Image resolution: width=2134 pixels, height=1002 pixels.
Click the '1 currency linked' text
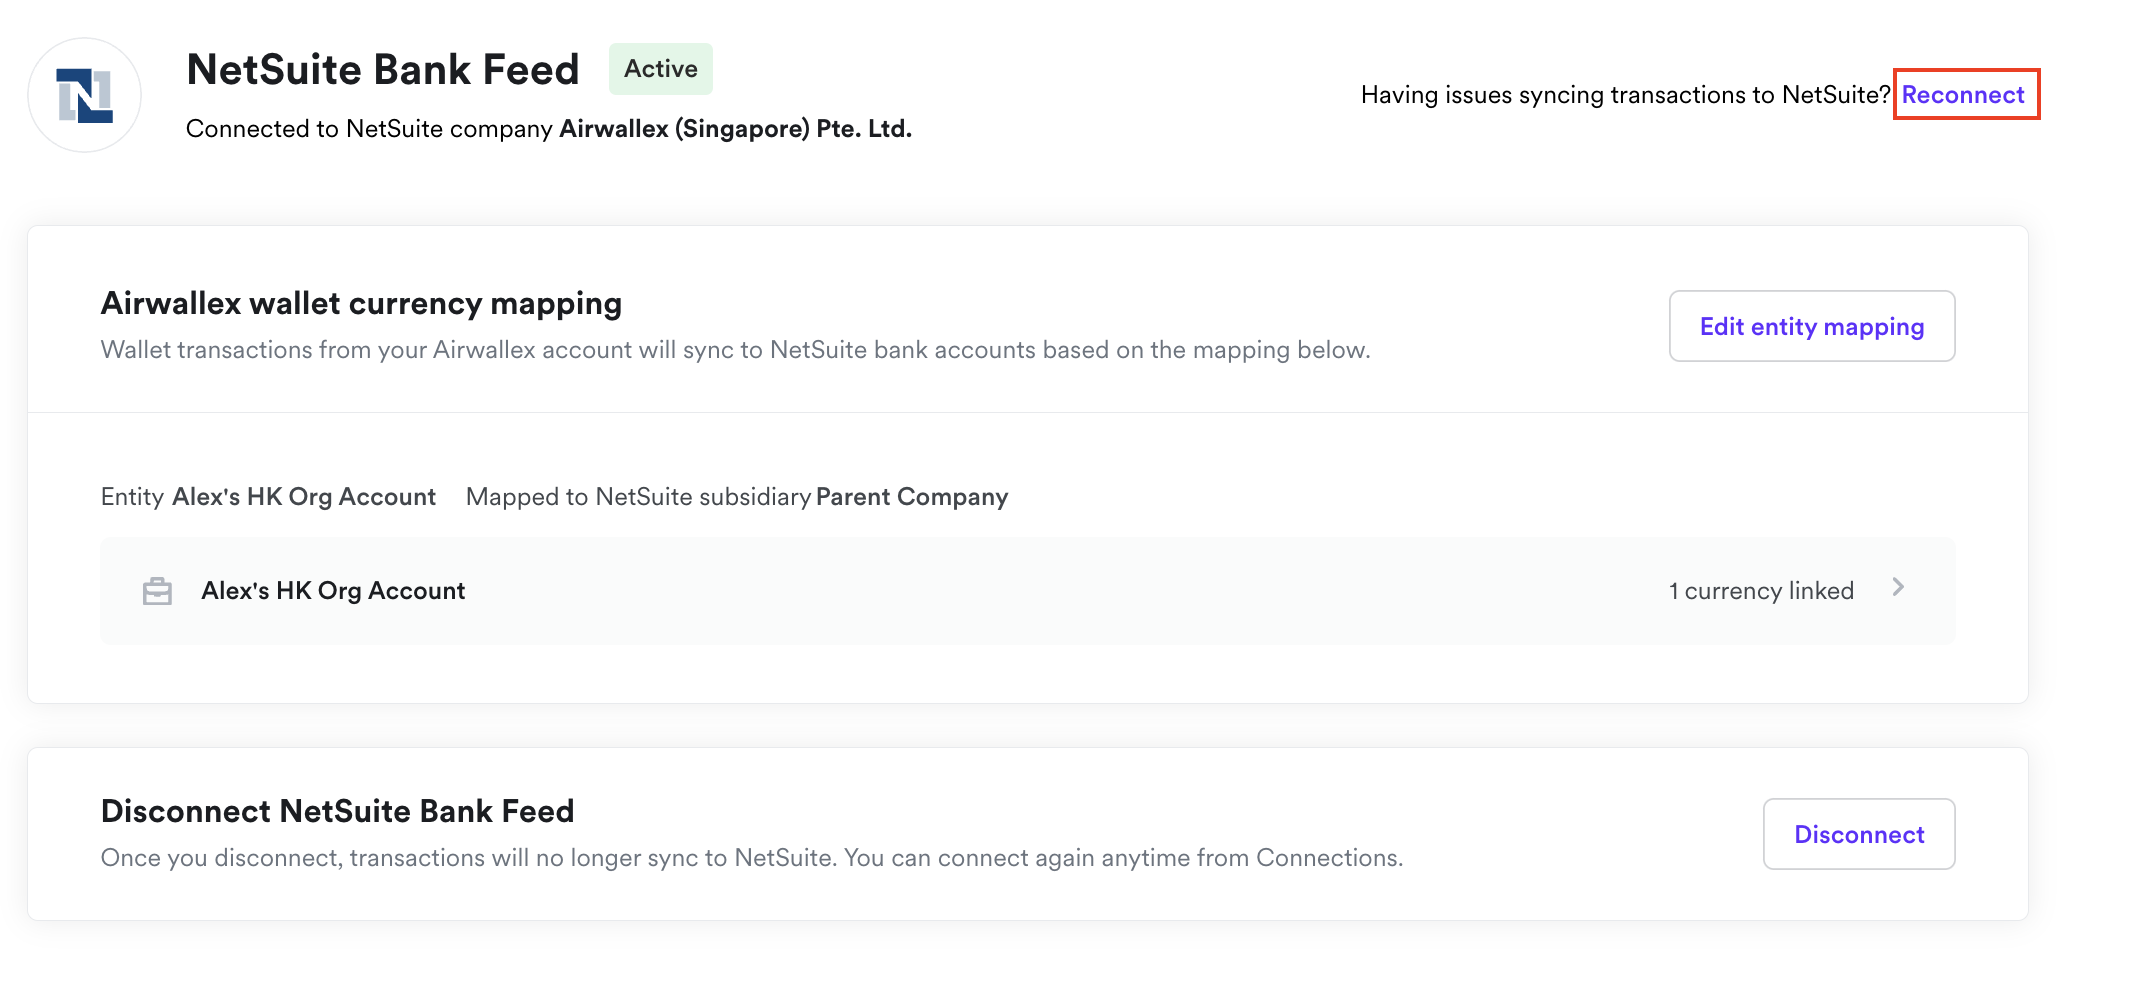(x=1761, y=591)
